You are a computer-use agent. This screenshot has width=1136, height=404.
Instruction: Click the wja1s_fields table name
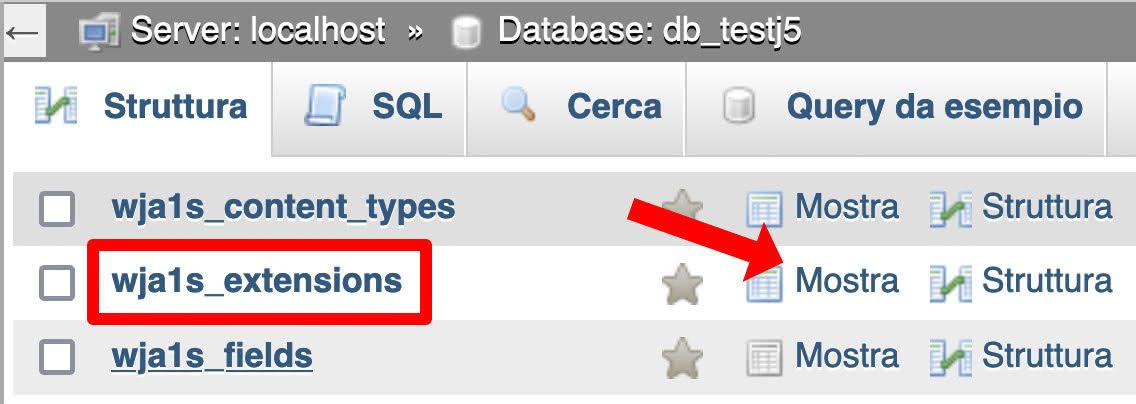point(212,356)
